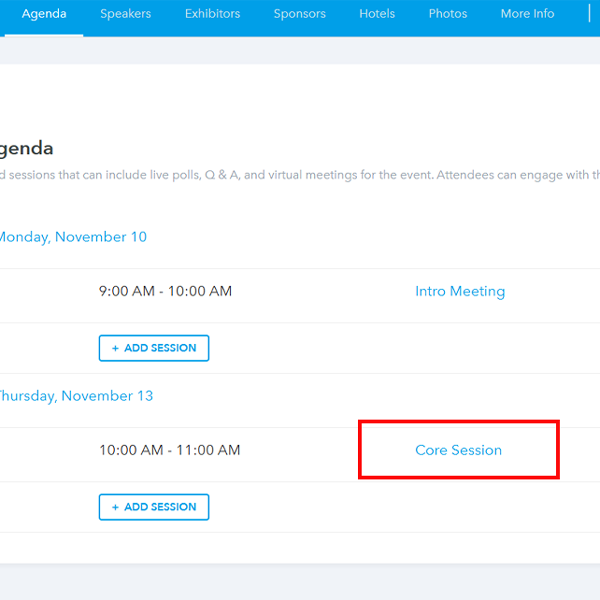Click the vertical divider right of More Info

(589, 14)
